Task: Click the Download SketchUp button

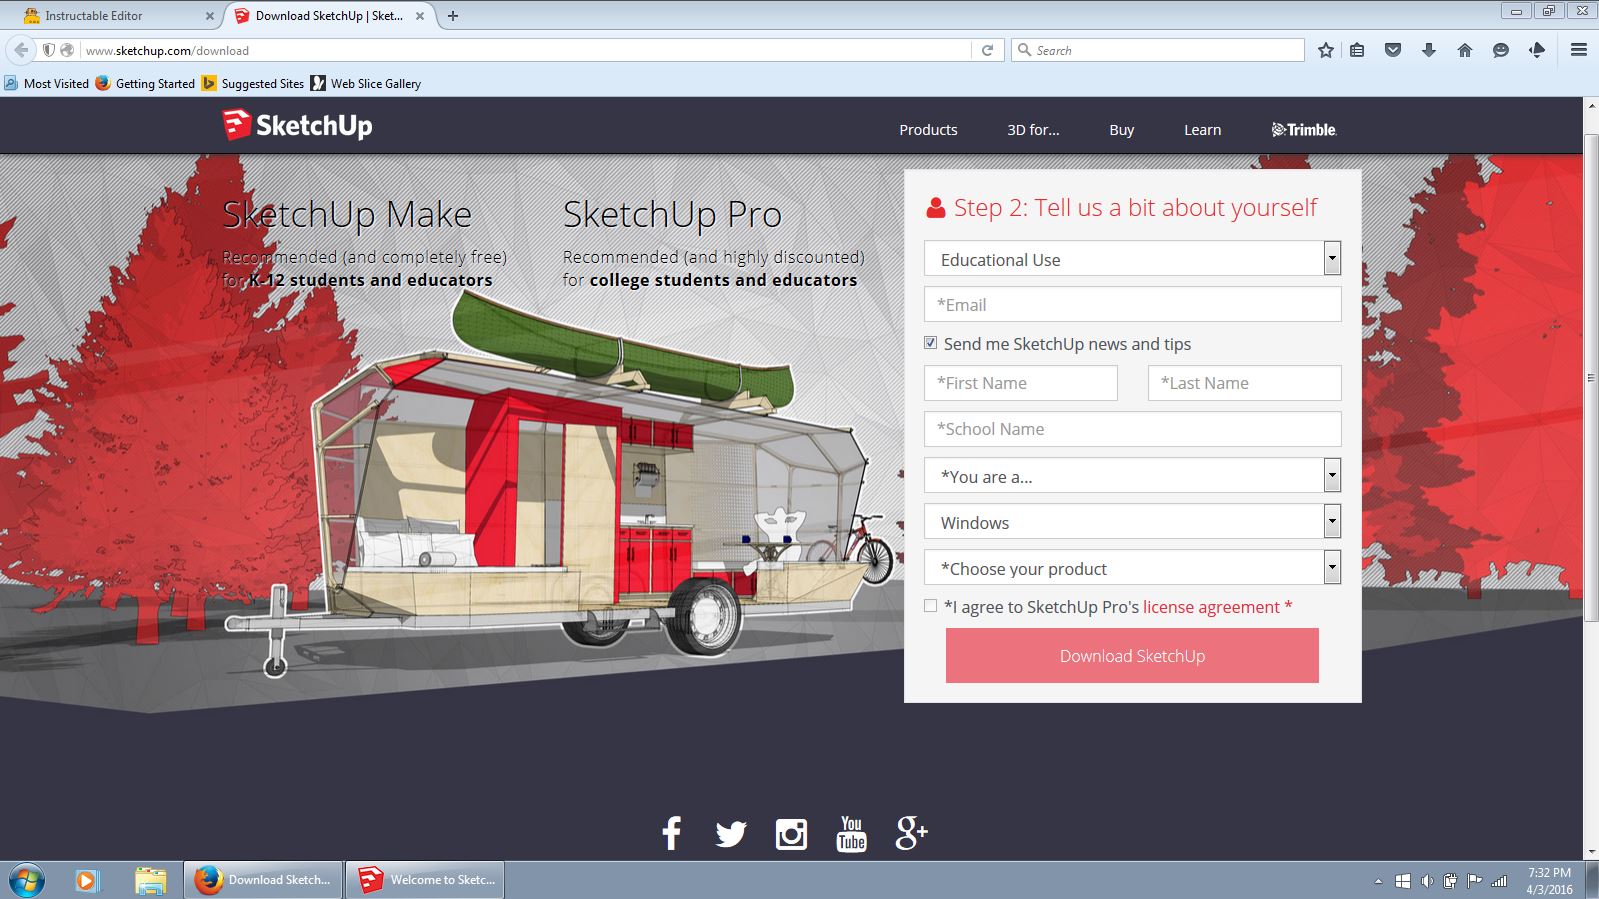Action: (1132, 656)
